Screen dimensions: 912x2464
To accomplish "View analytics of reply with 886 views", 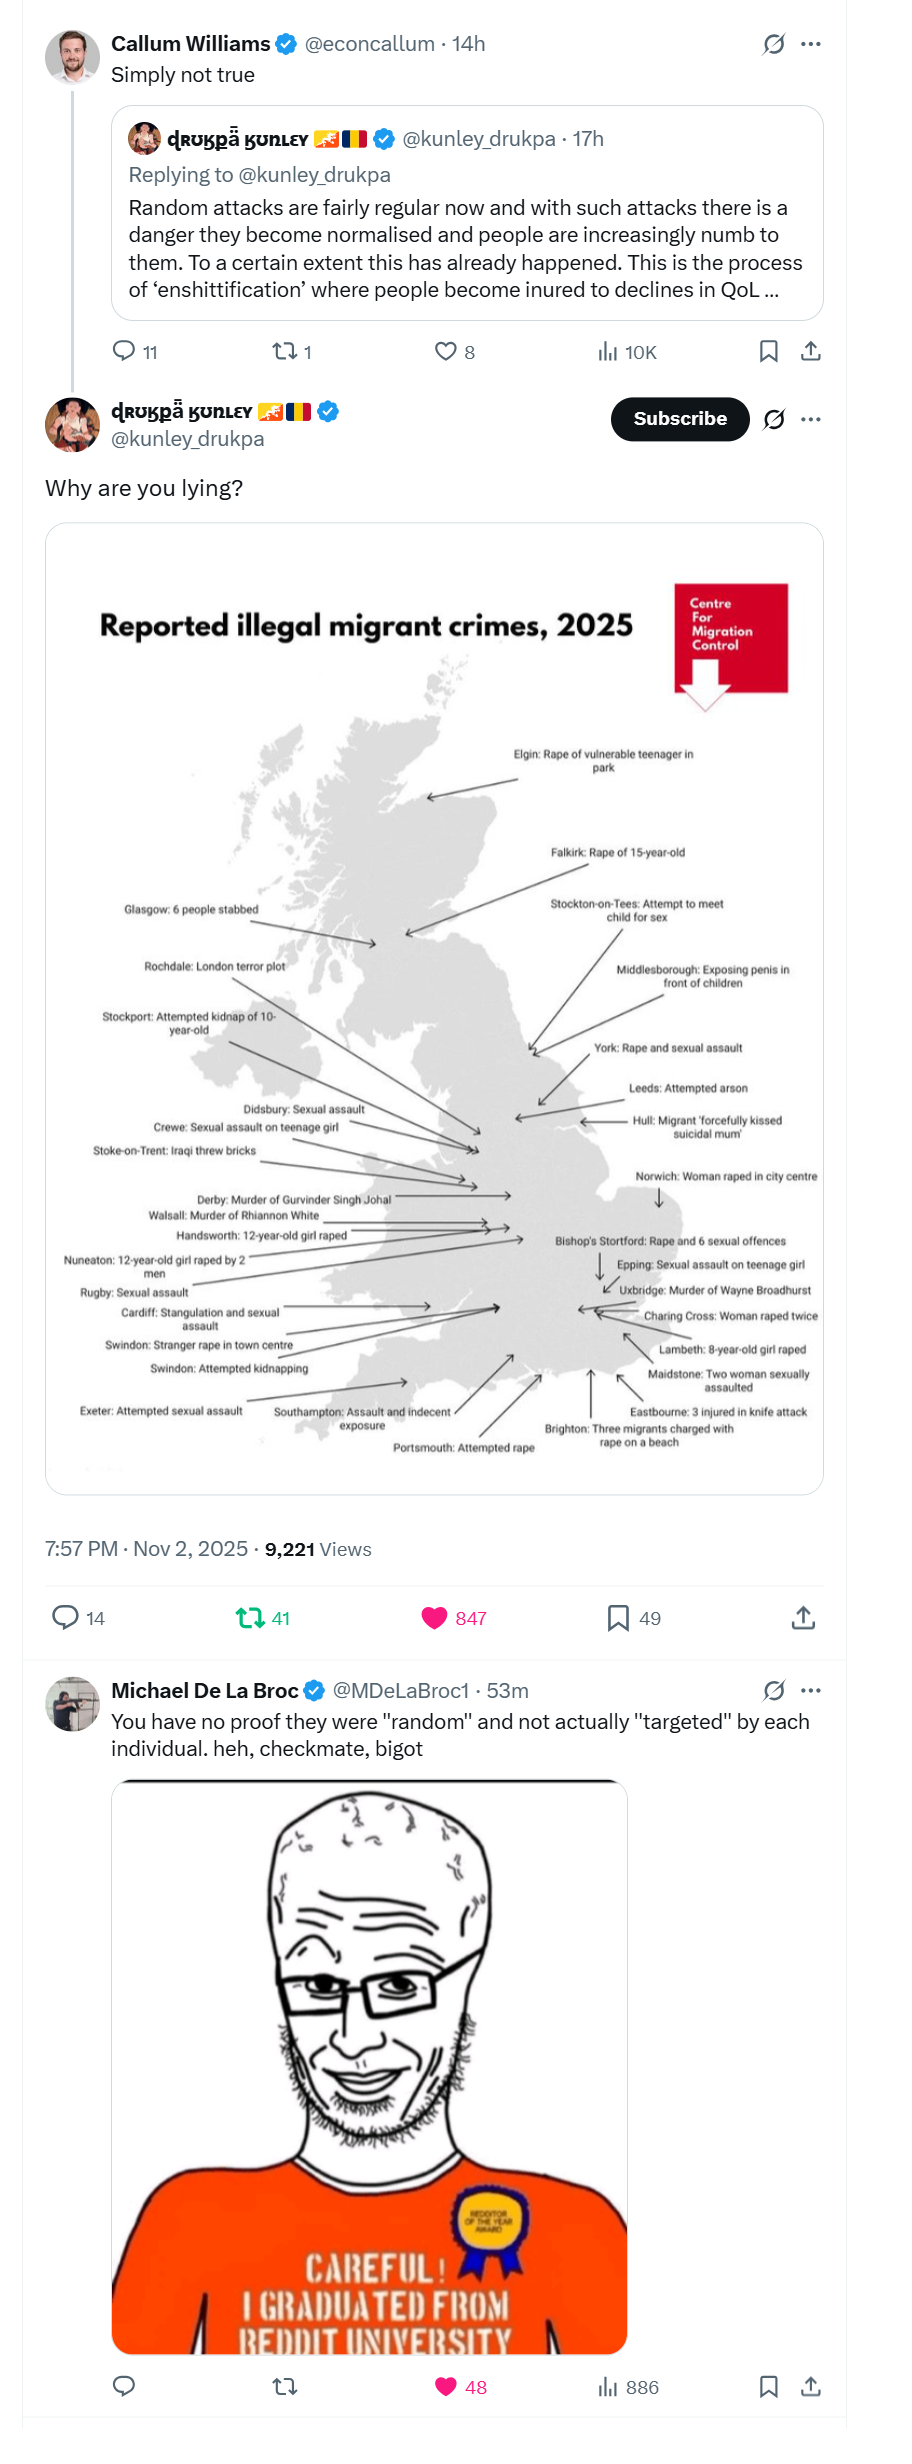I will pyautogui.click(x=628, y=2387).
